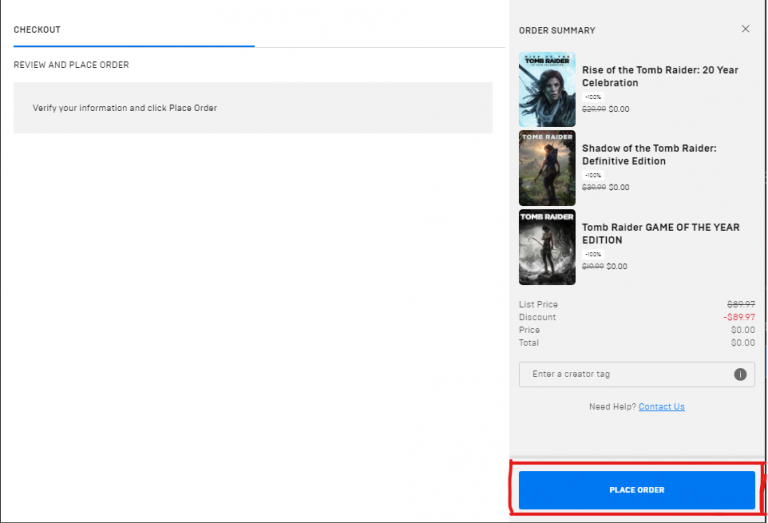Screen dimensions: 768x523
Task: Click the Shadow of the Tomb Raider cover thumbnail
Action: (x=547, y=168)
